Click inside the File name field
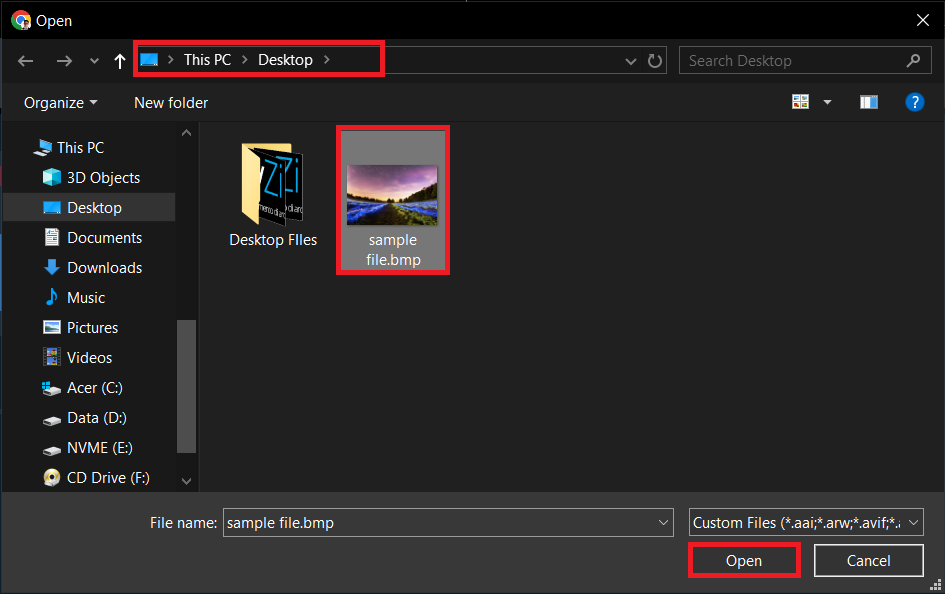 (x=440, y=522)
